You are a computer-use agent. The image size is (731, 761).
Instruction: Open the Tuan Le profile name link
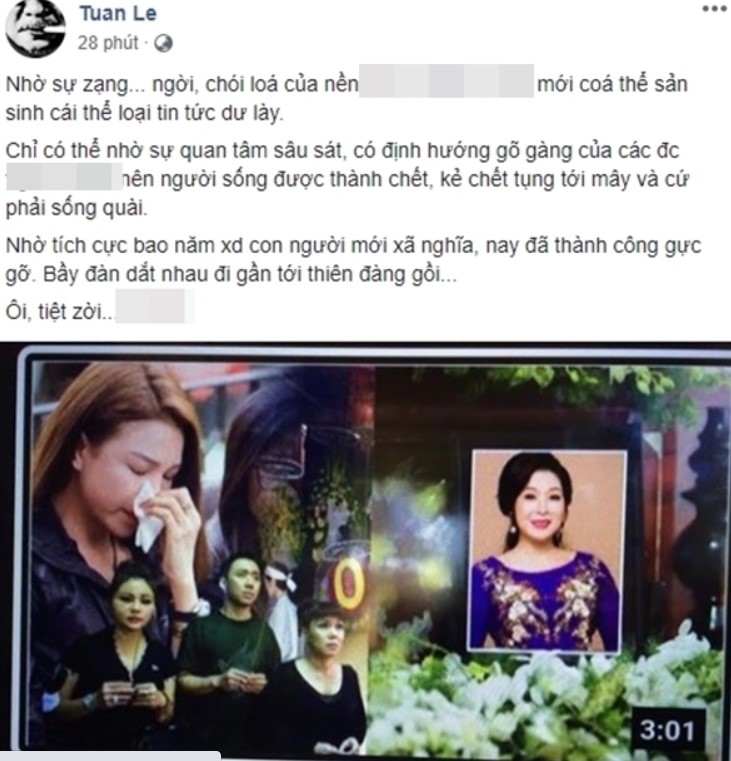tap(118, 13)
